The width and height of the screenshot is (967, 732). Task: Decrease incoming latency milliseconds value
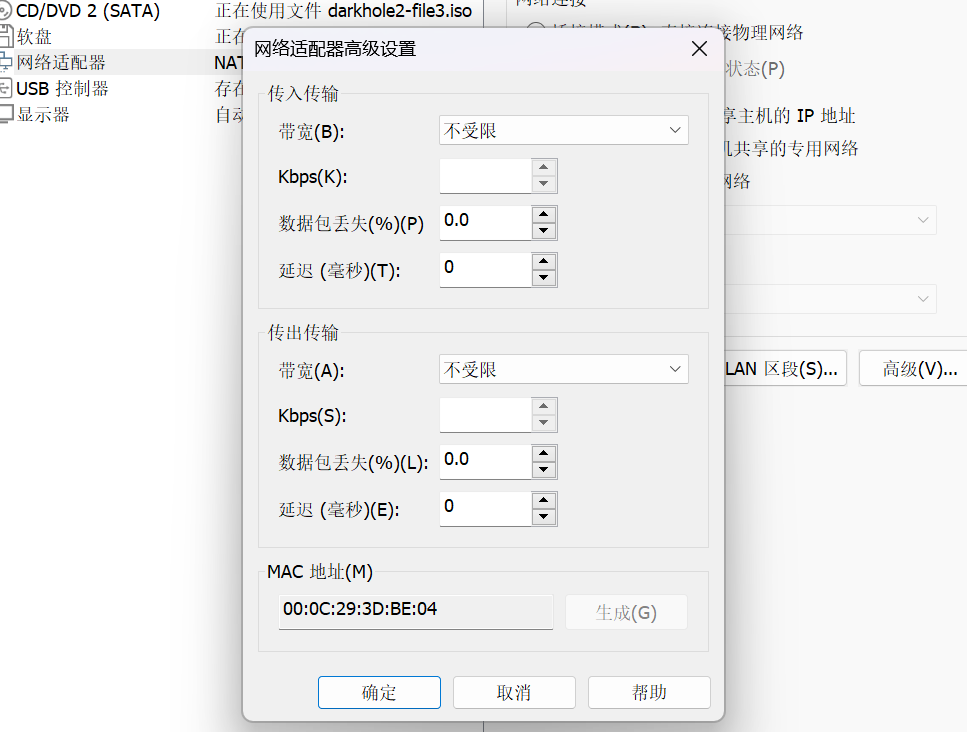click(x=544, y=278)
